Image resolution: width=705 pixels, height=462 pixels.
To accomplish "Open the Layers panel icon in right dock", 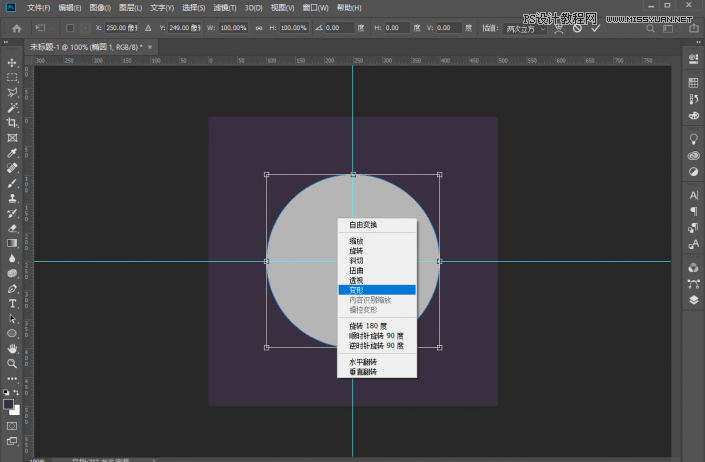I will [x=693, y=299].
